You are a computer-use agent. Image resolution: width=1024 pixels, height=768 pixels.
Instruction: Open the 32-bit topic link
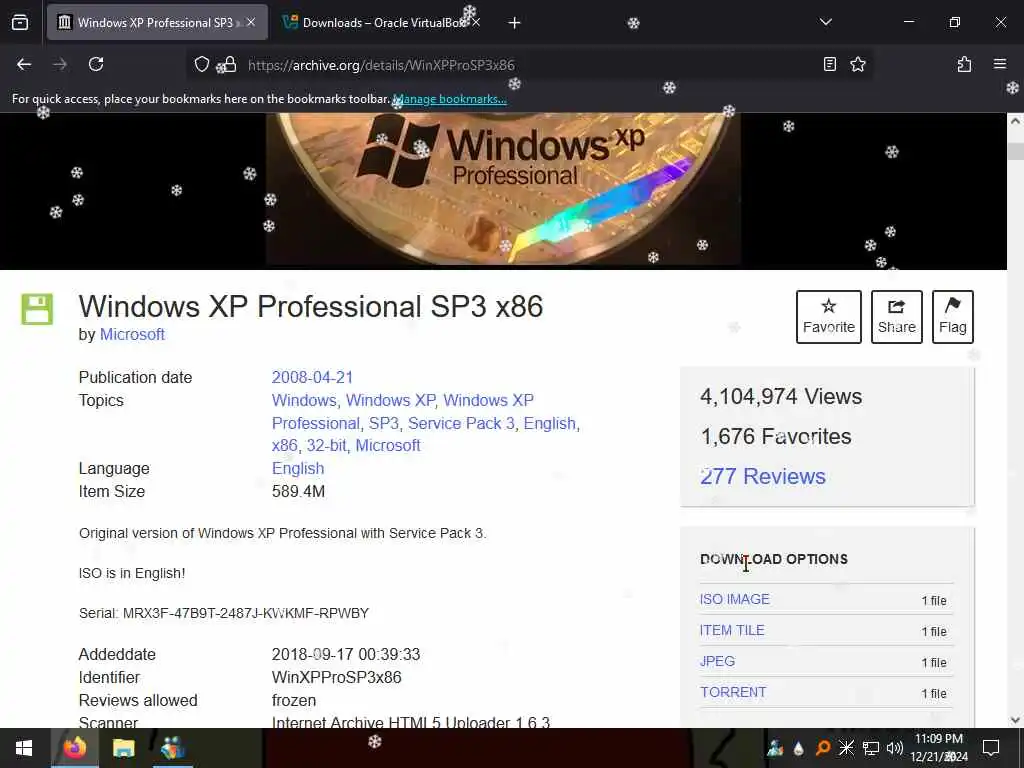point(327,445)
